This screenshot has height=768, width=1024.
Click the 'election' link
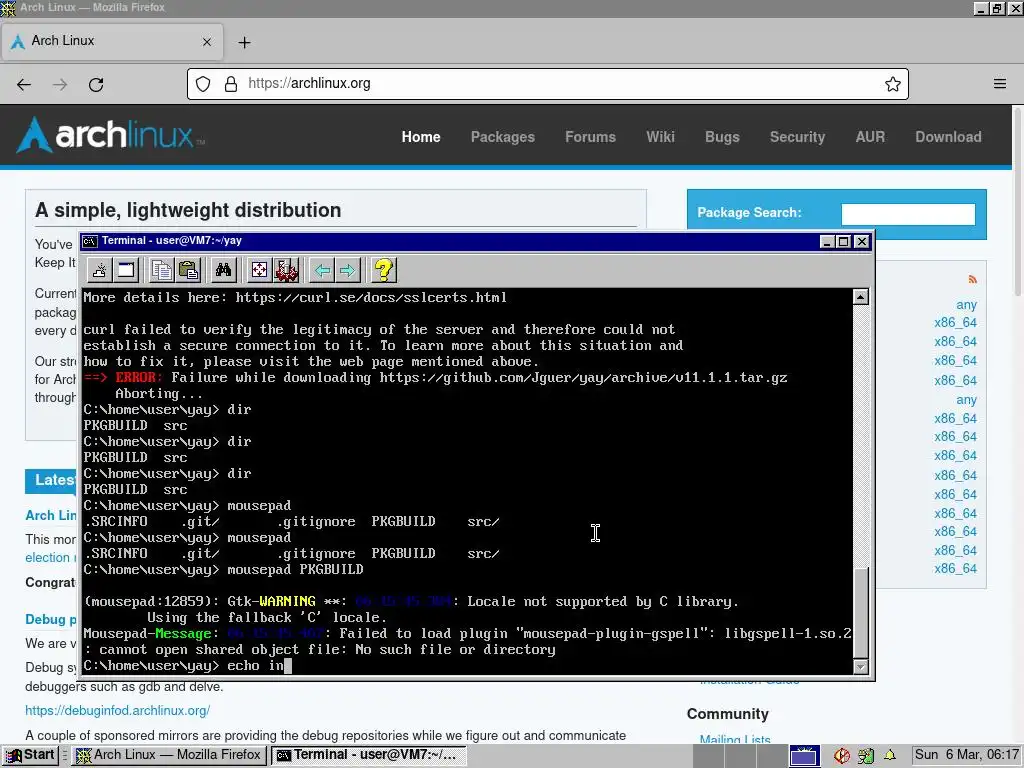coord(47,558)
